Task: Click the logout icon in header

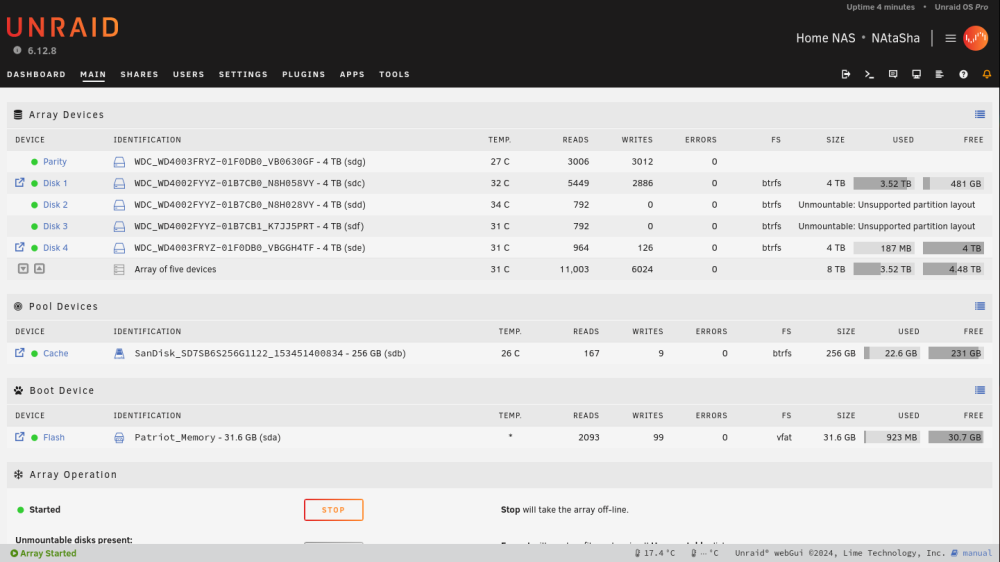Action: point(846,74)
